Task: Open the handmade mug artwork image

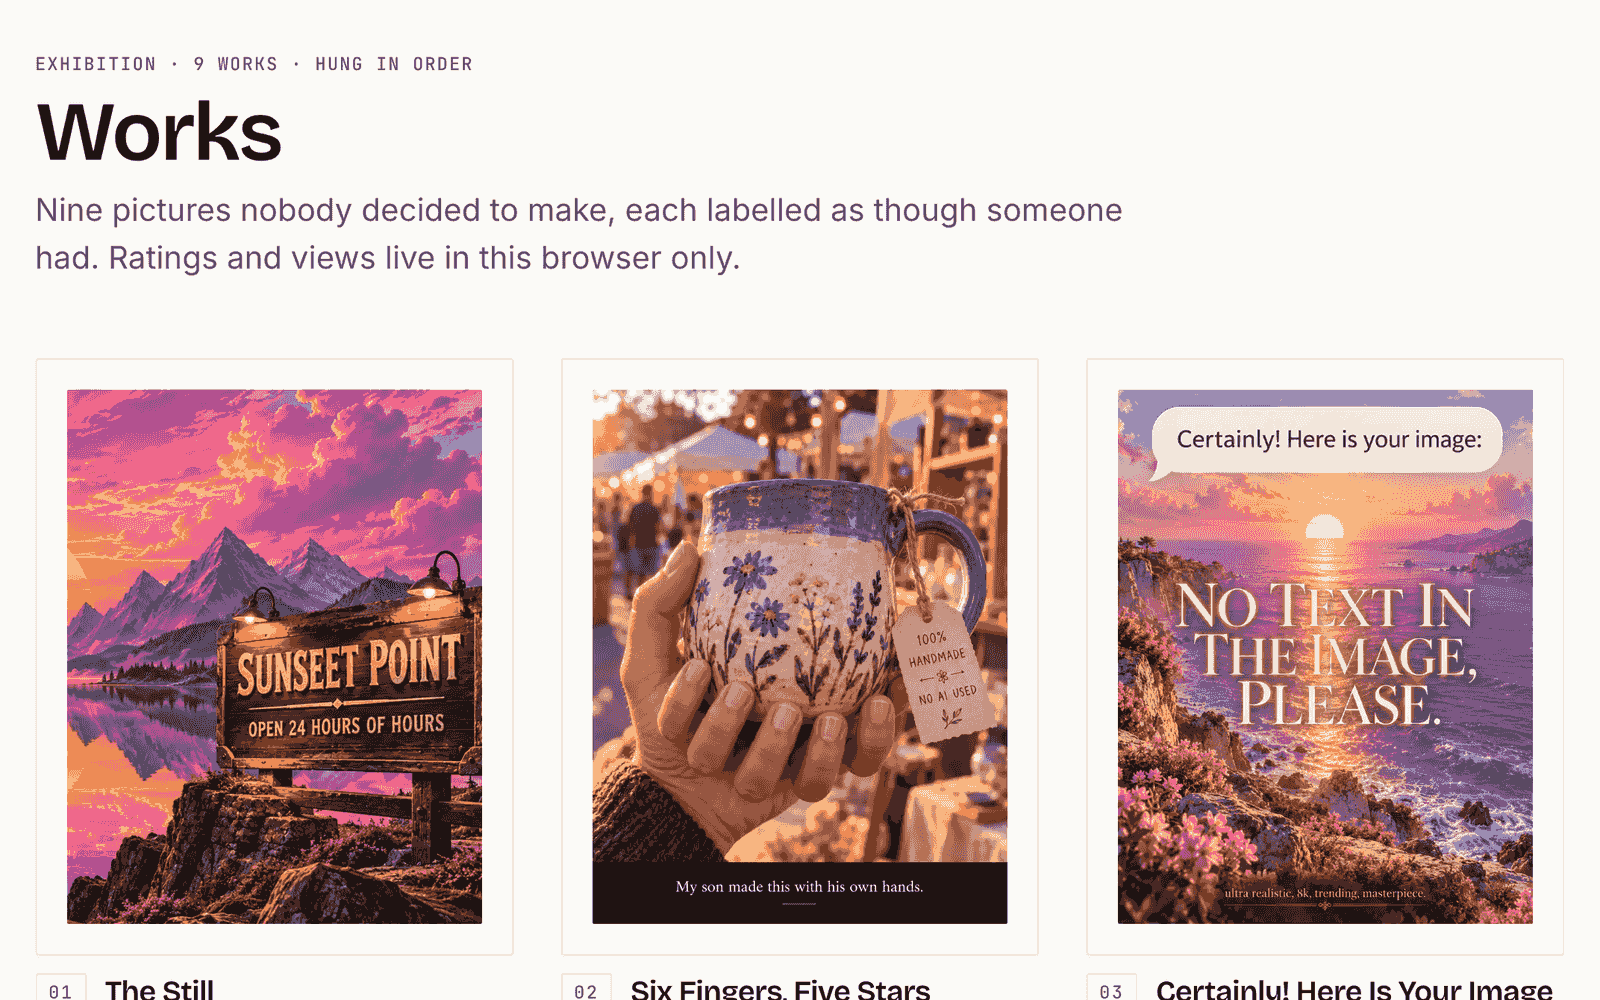Action: tap(800, 656)
